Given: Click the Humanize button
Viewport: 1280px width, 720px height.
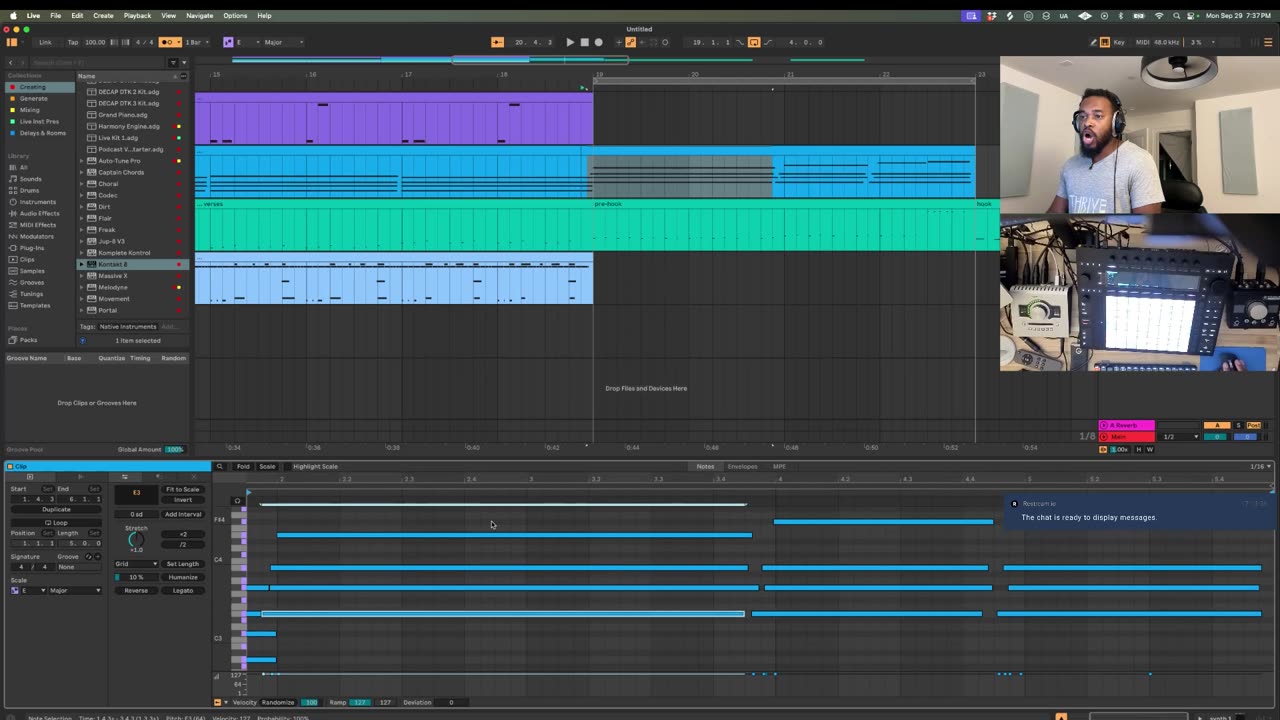Looking at the screenshot, I should (183, 577).
